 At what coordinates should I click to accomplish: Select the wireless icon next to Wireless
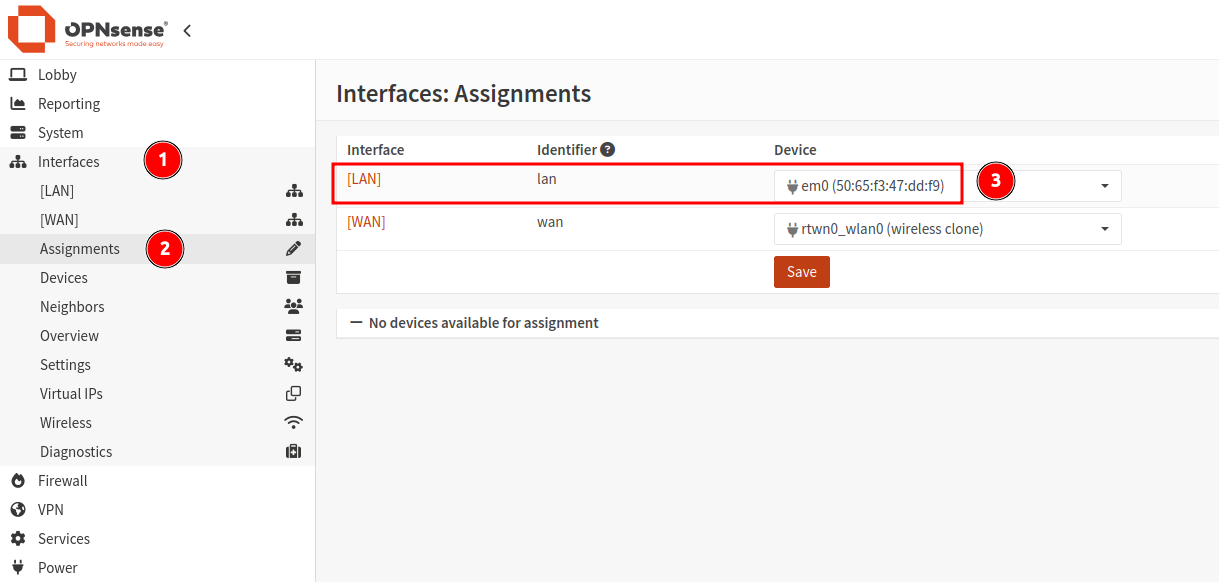(293, 422)
